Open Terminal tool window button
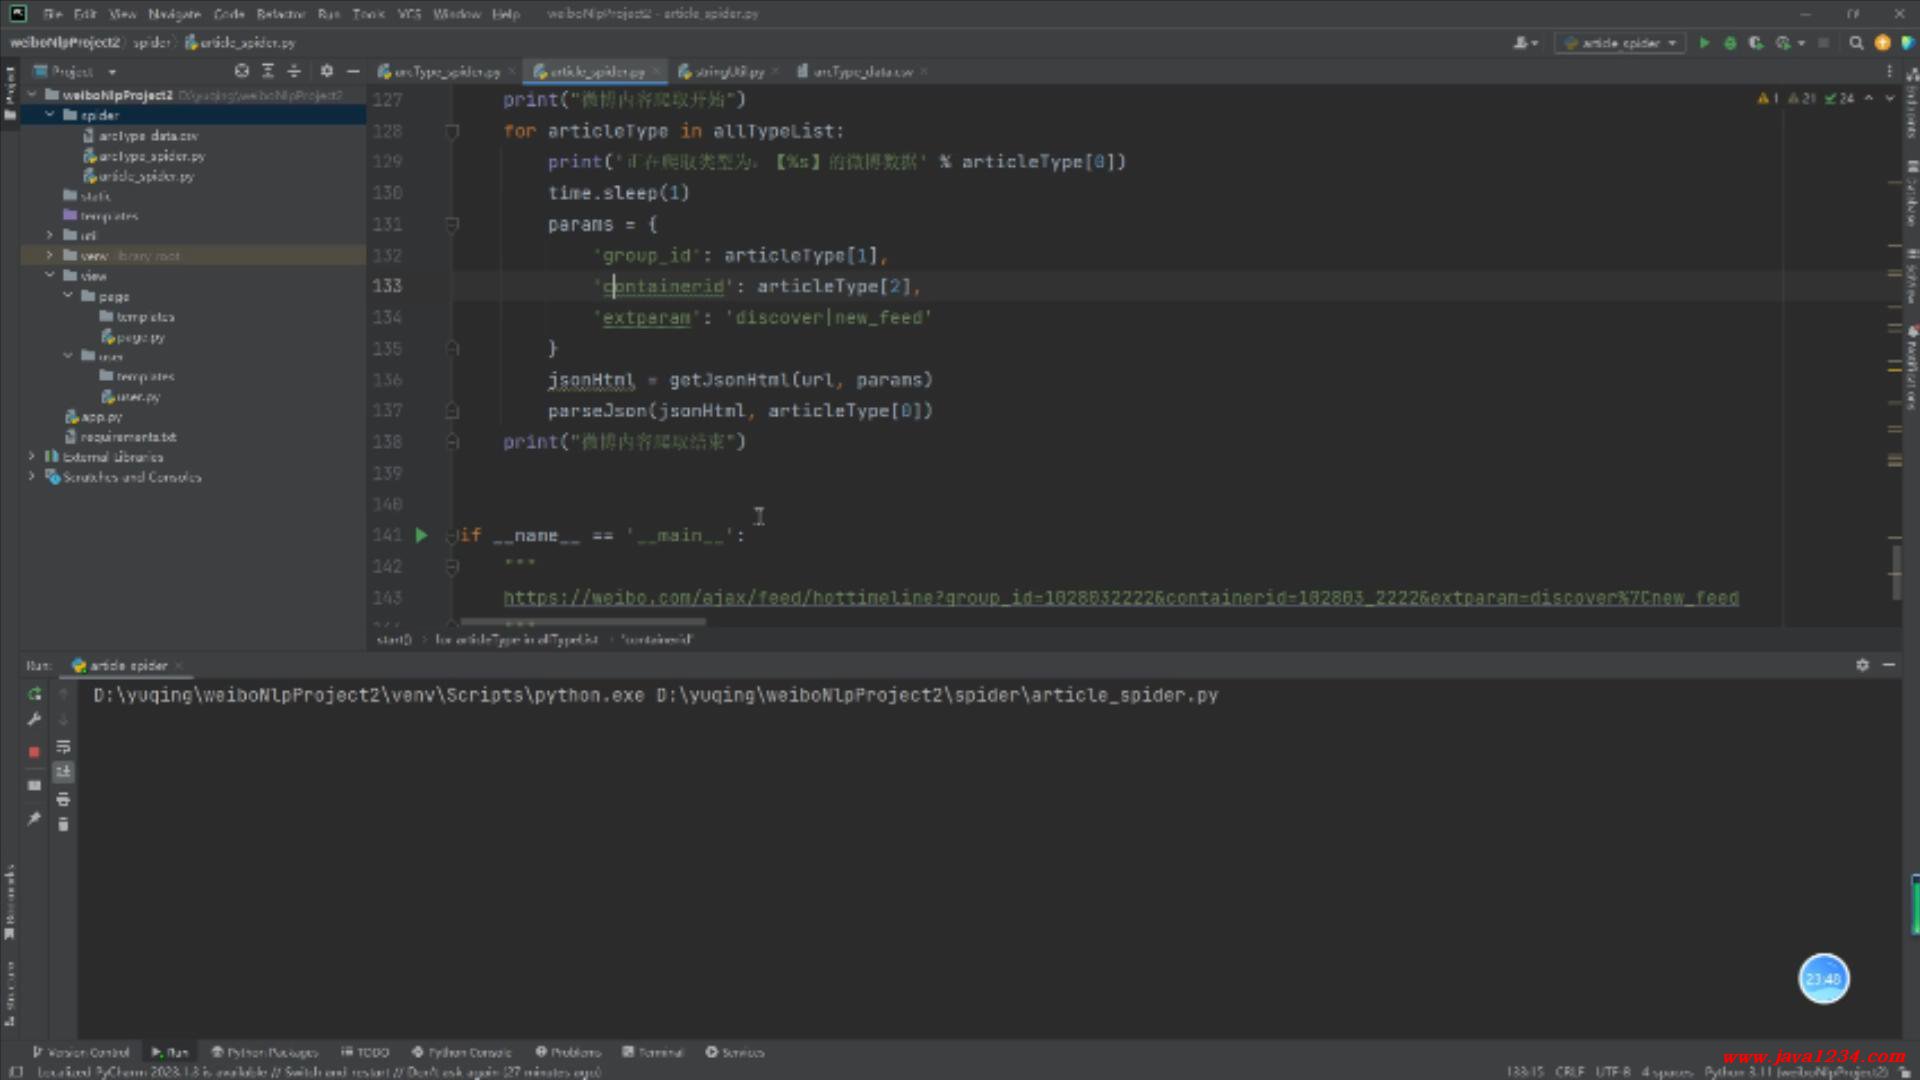Viewport: 1920px width, 1080px height. coord(653,1052)
